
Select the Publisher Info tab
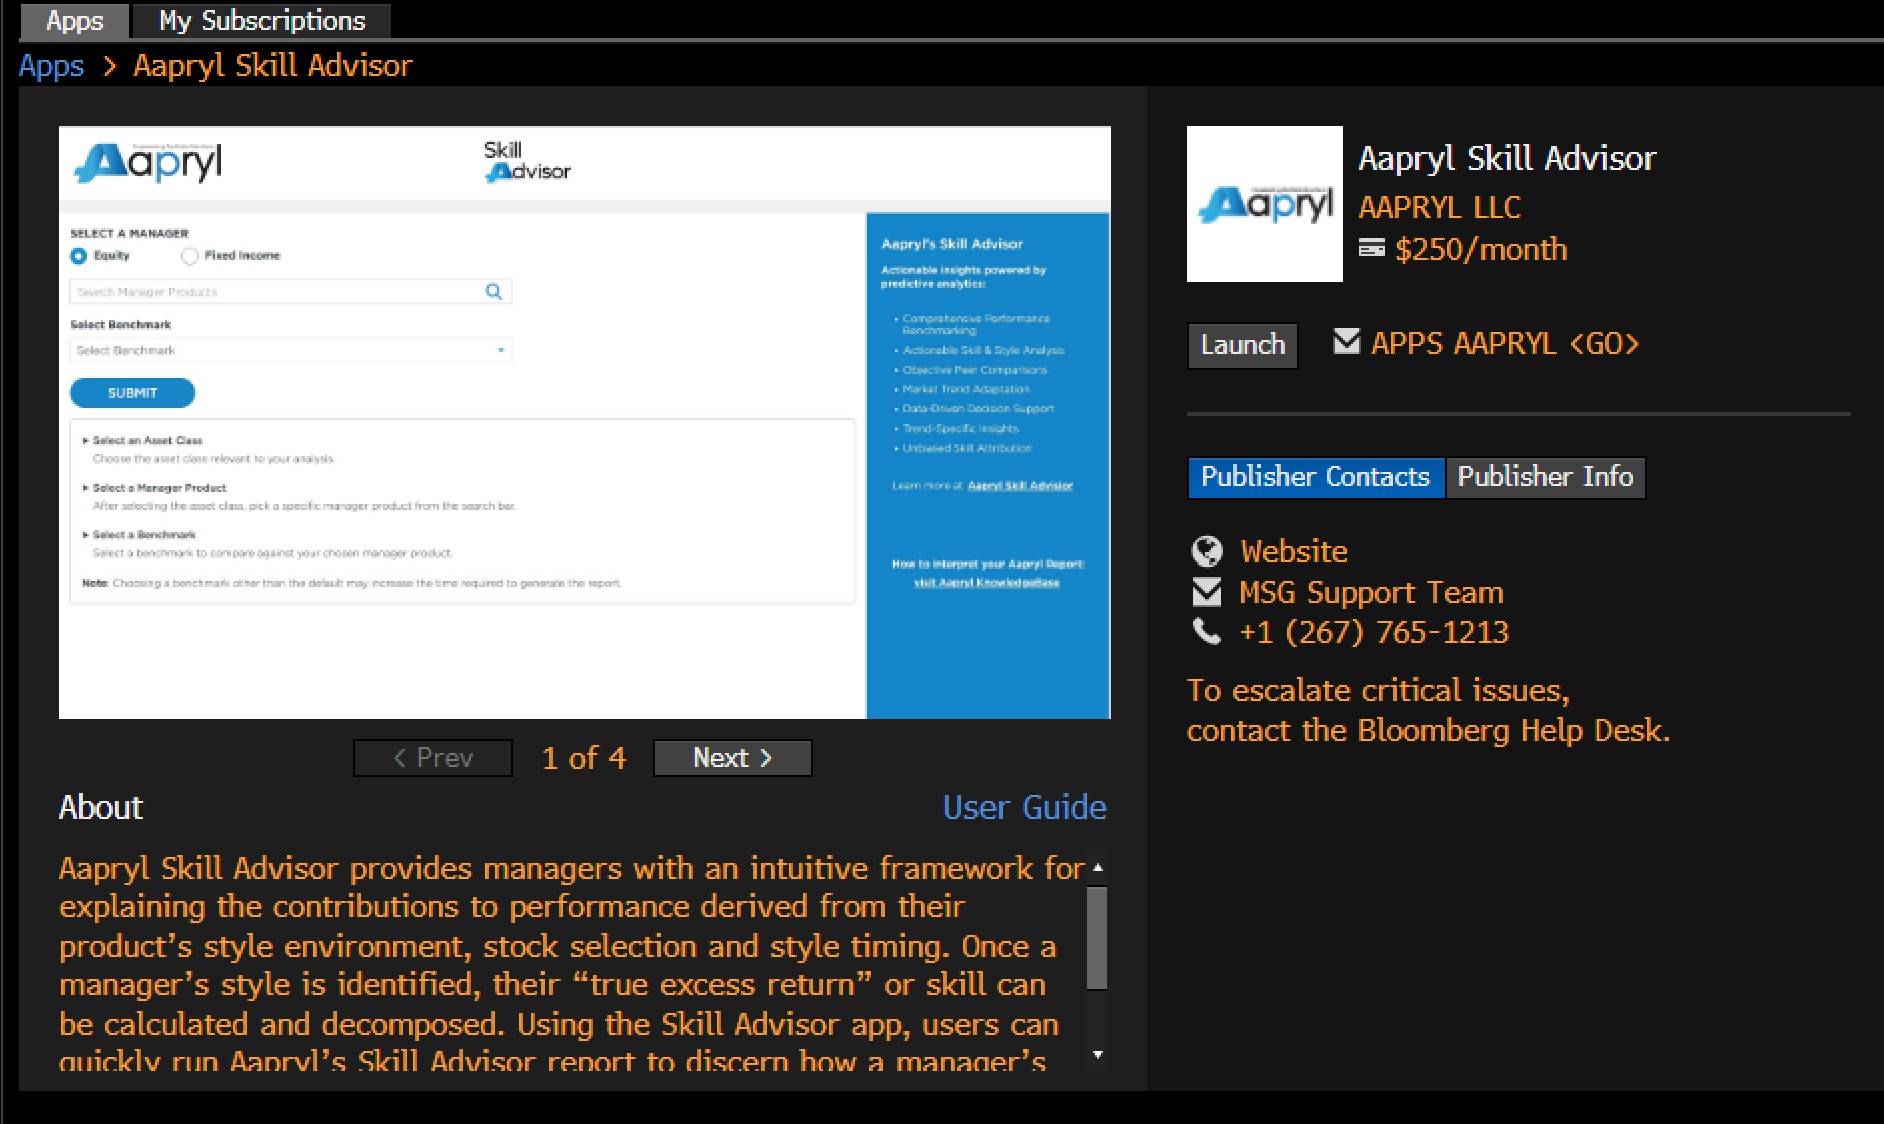1545,477
